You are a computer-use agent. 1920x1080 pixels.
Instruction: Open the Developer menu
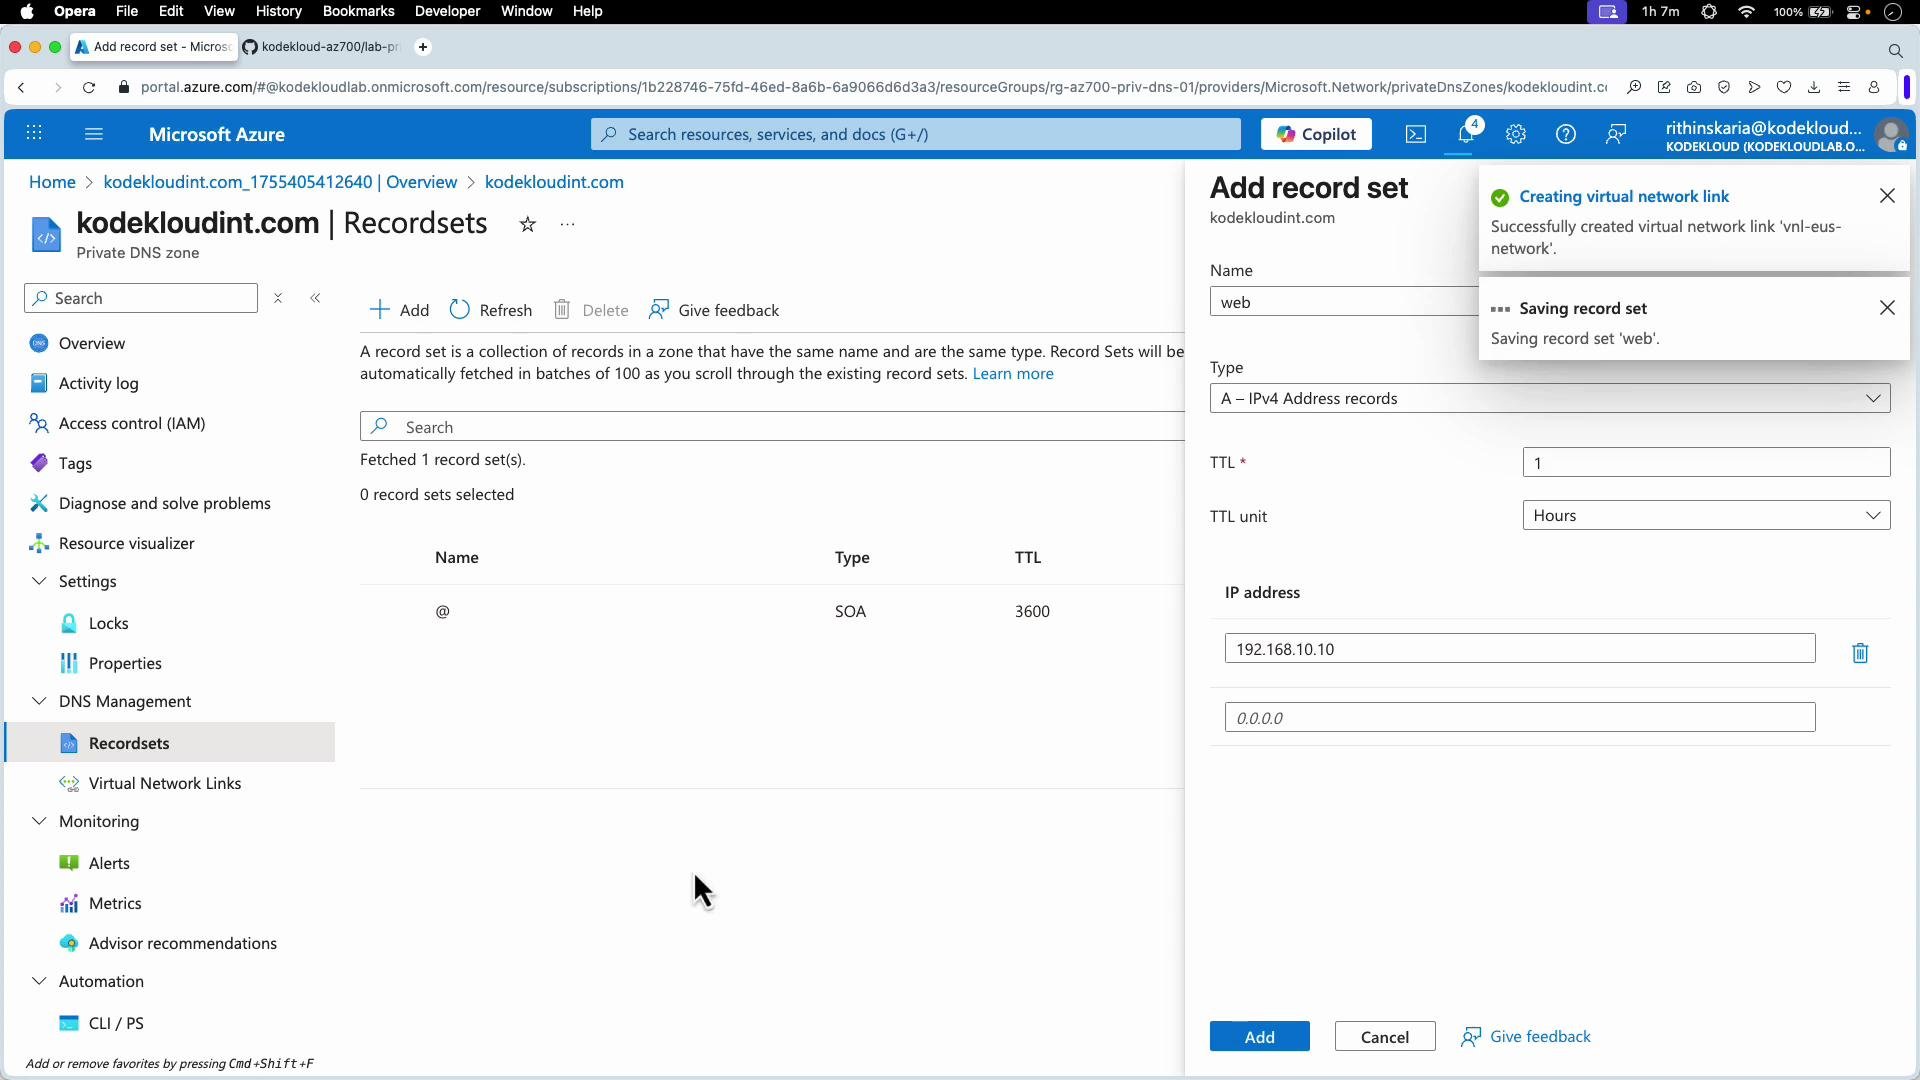tap(447, 12)
